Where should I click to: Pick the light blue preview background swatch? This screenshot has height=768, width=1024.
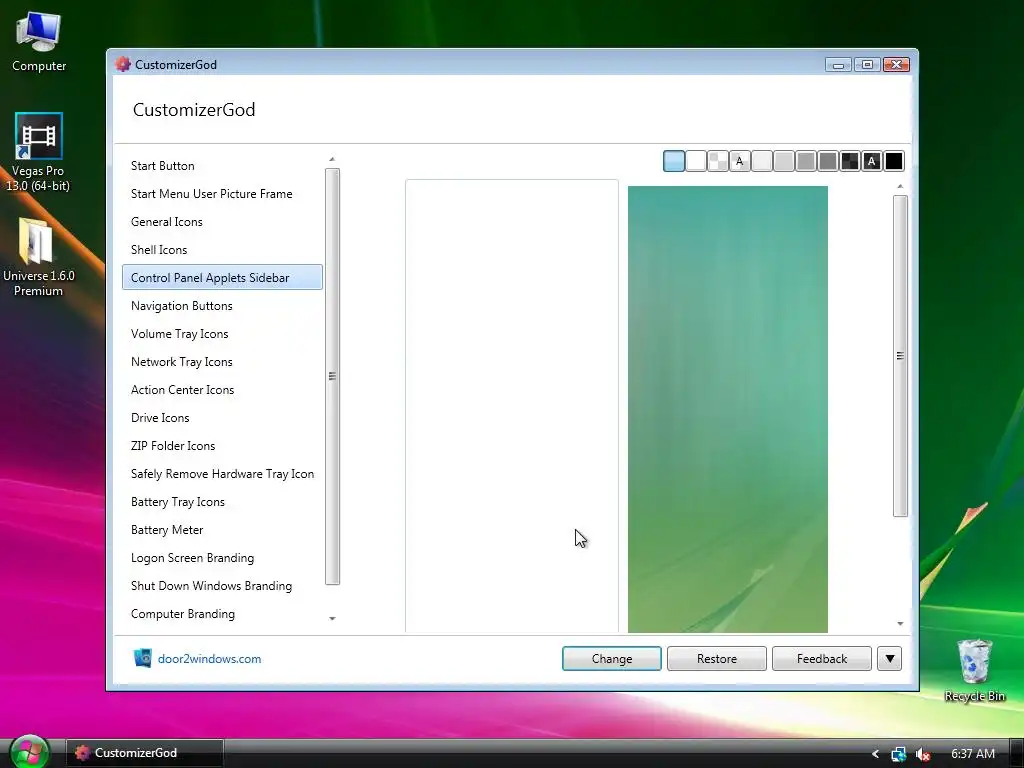[x=674, y=161]
